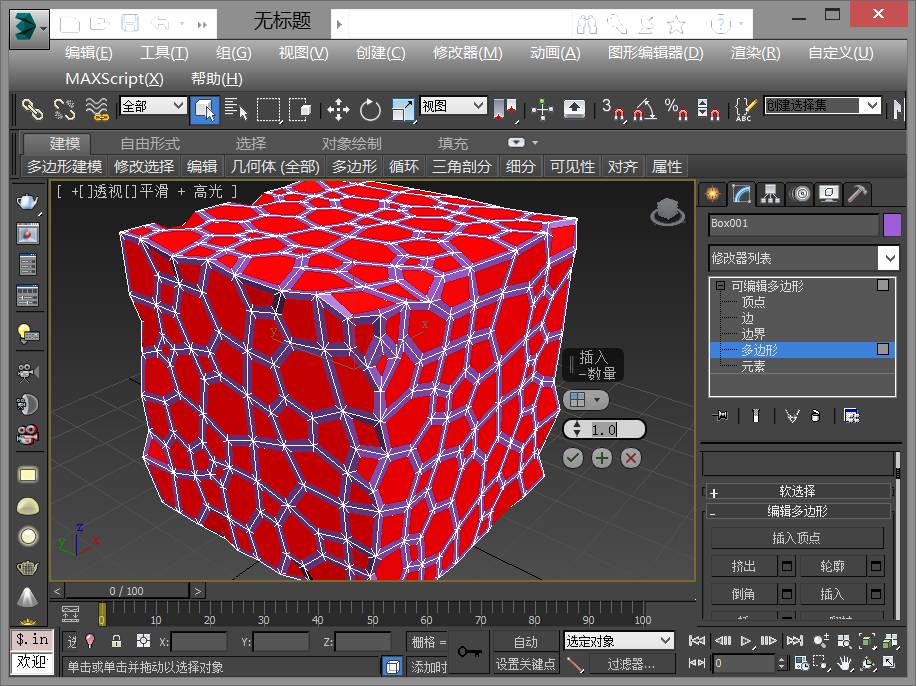
Task: Open the 3ds Max application menu button
Action: coord(29,27)
